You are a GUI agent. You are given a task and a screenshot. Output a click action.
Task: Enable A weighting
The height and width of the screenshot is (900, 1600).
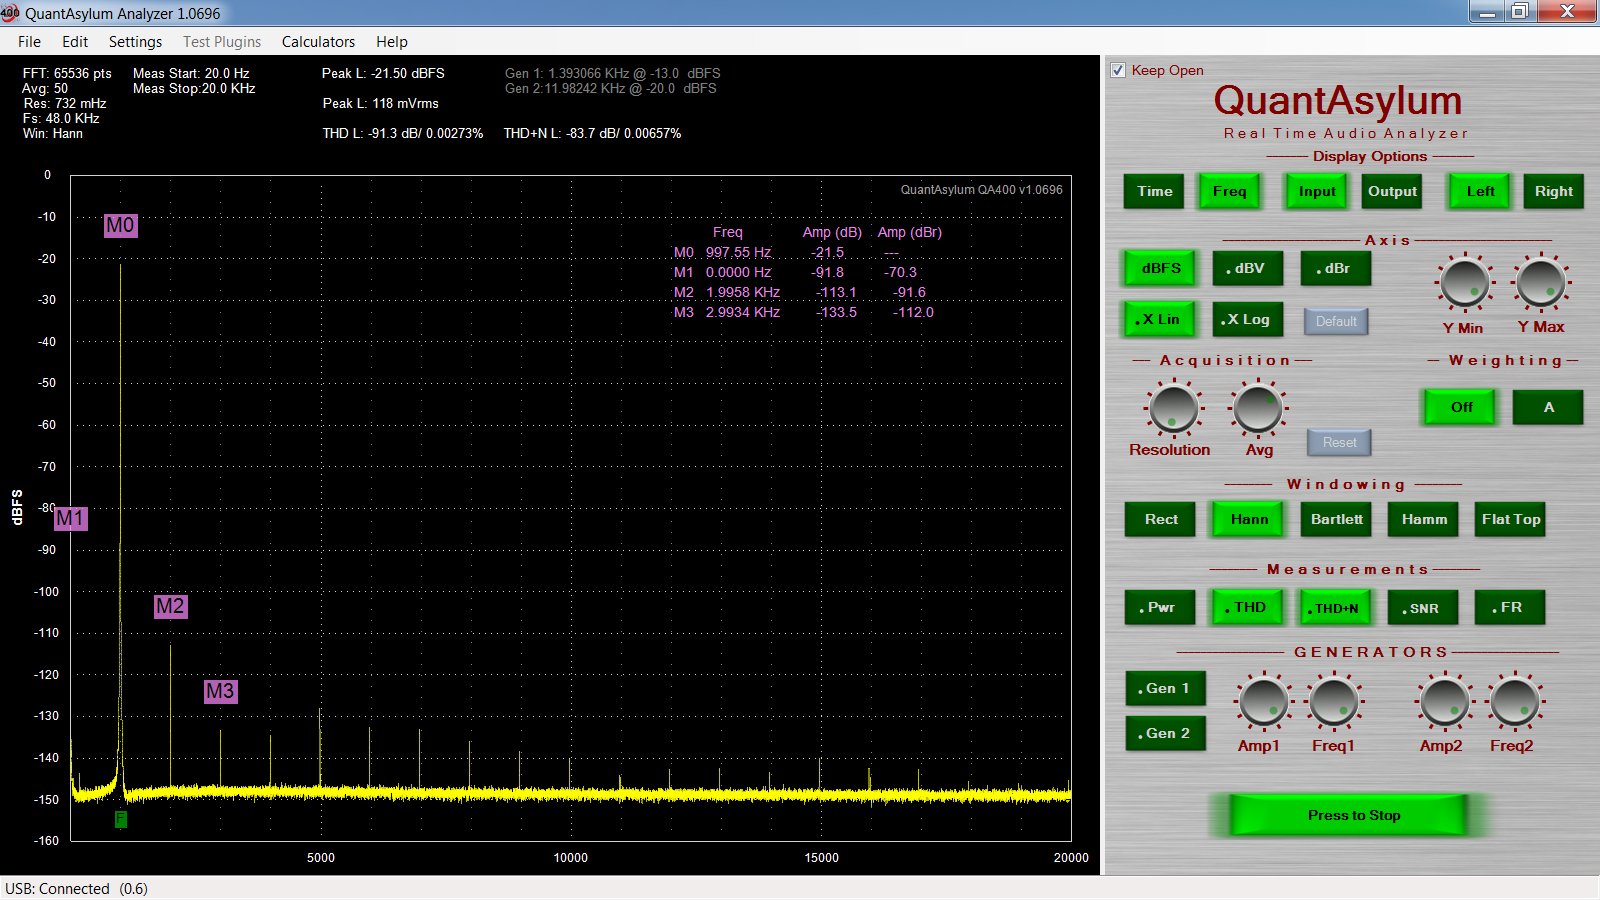coord(1548,407)
